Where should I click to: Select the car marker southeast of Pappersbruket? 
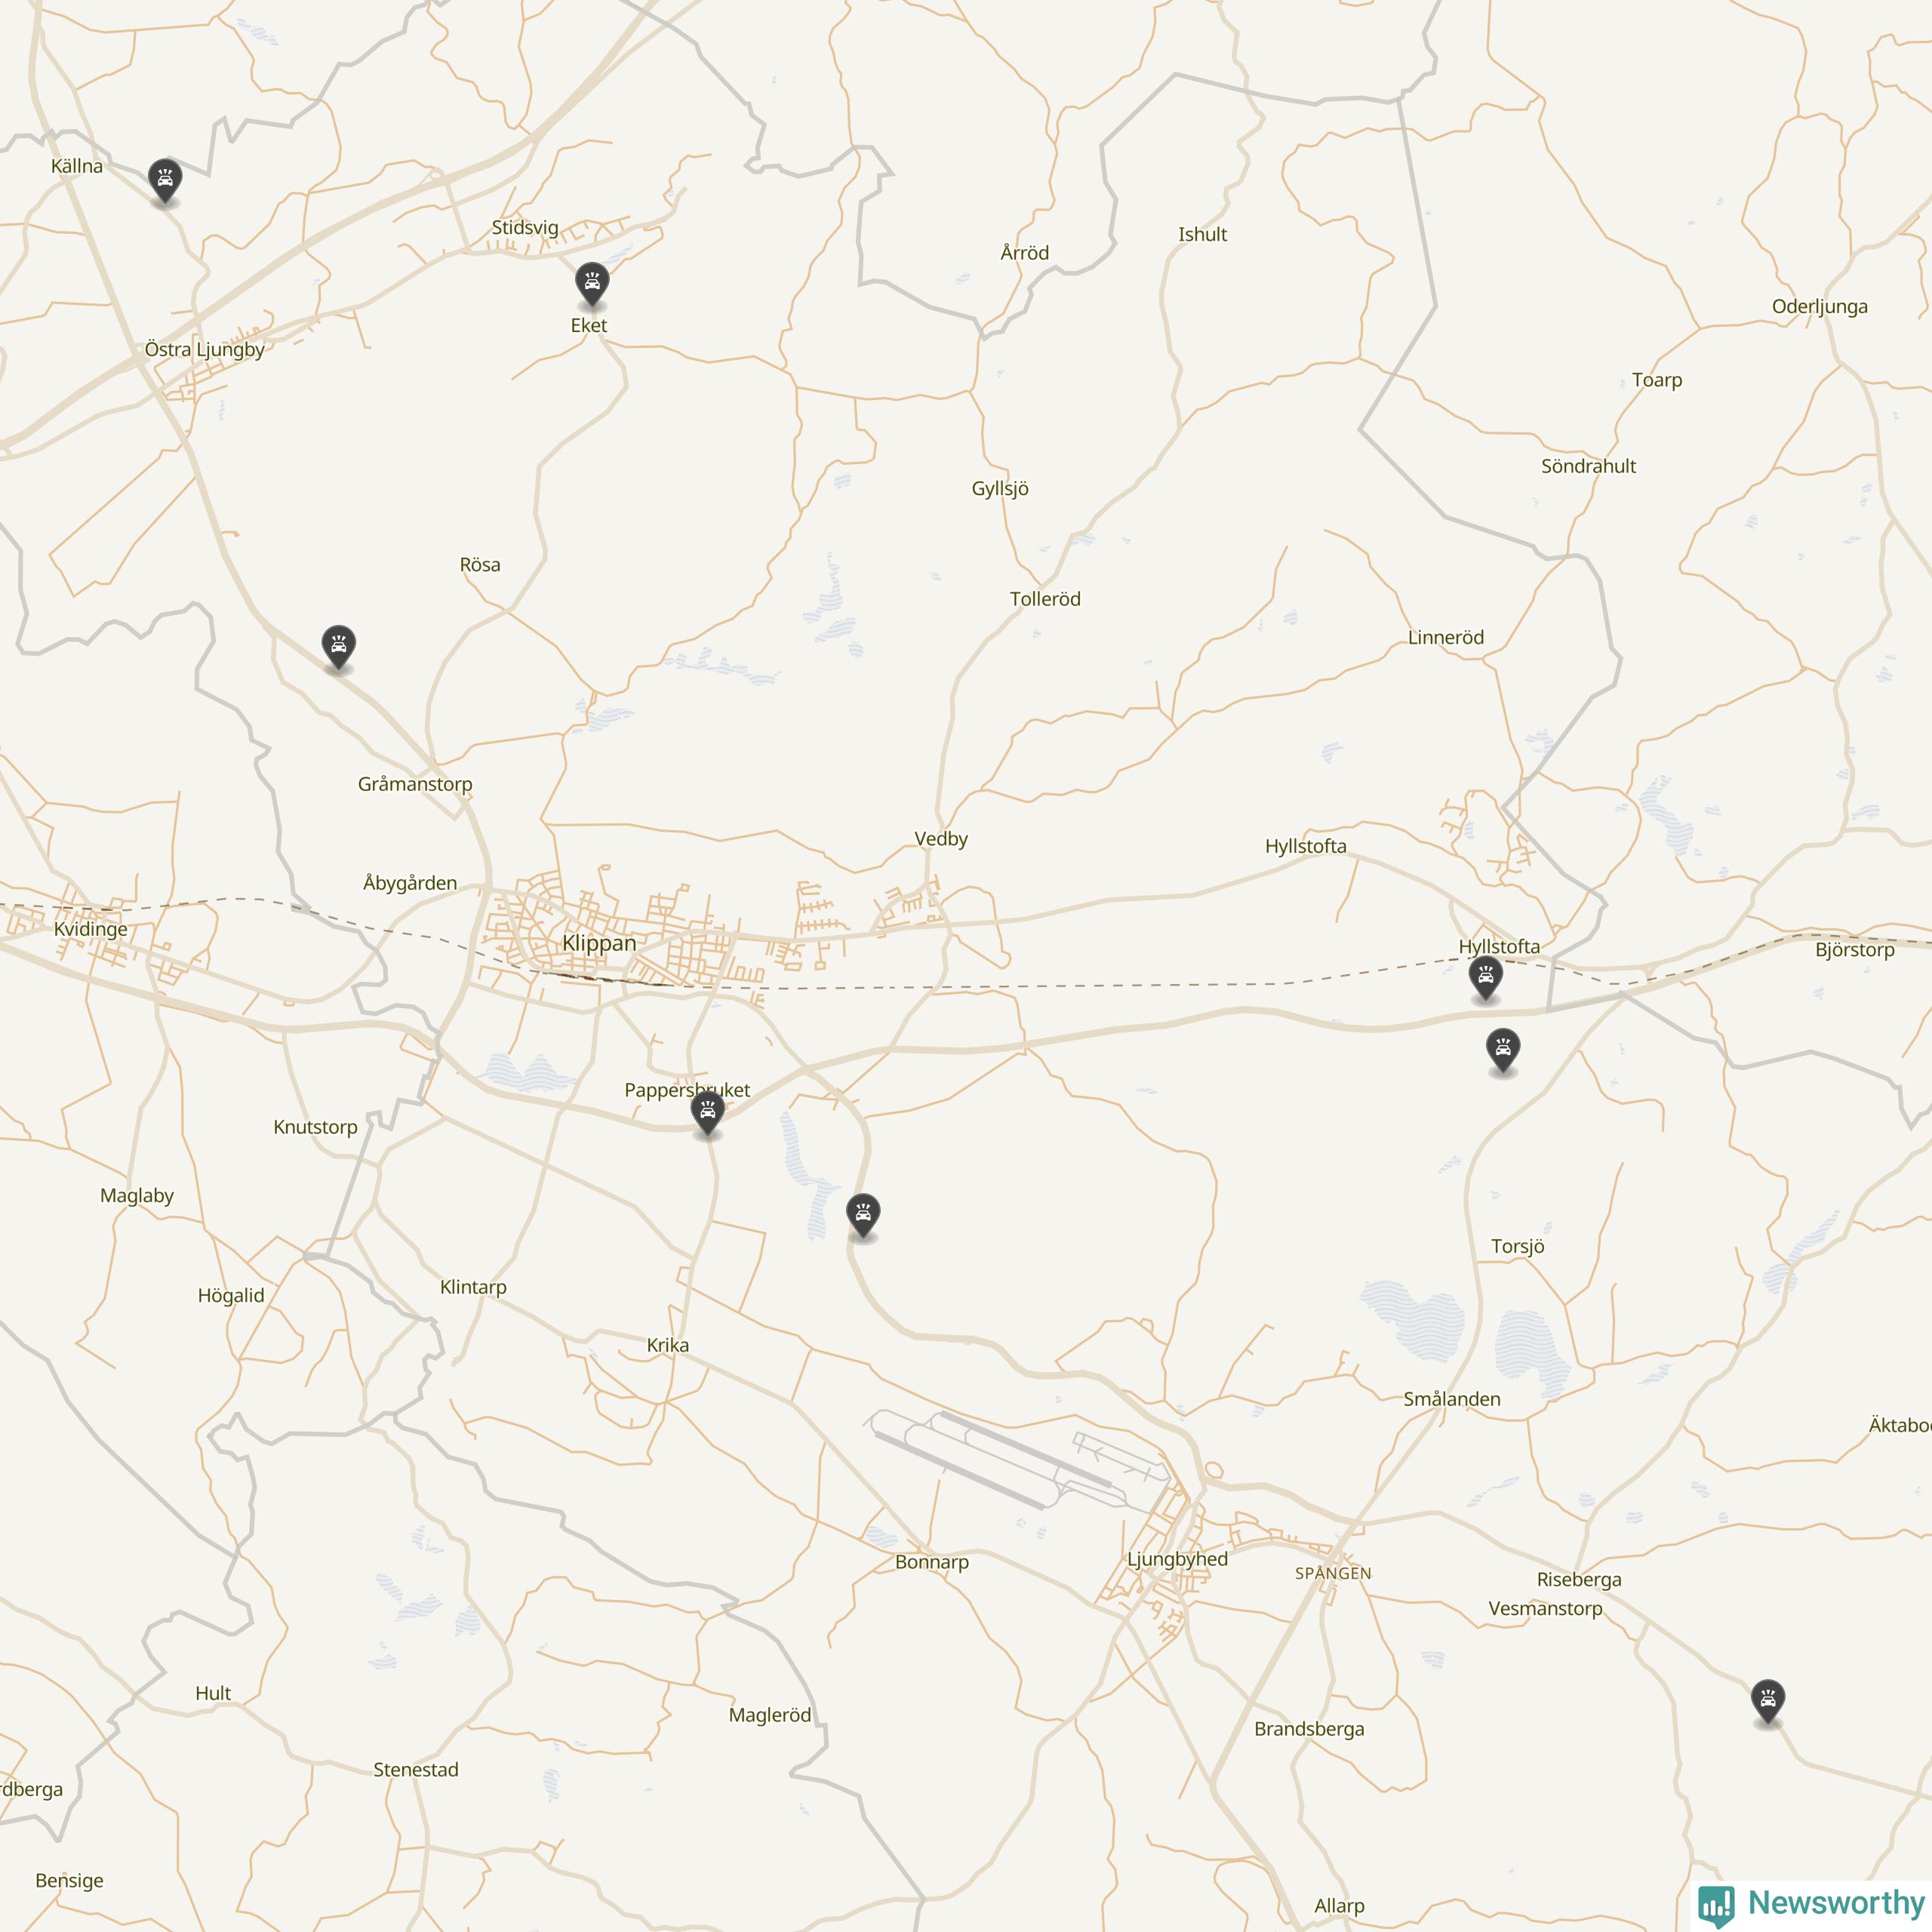[863, 1216]
